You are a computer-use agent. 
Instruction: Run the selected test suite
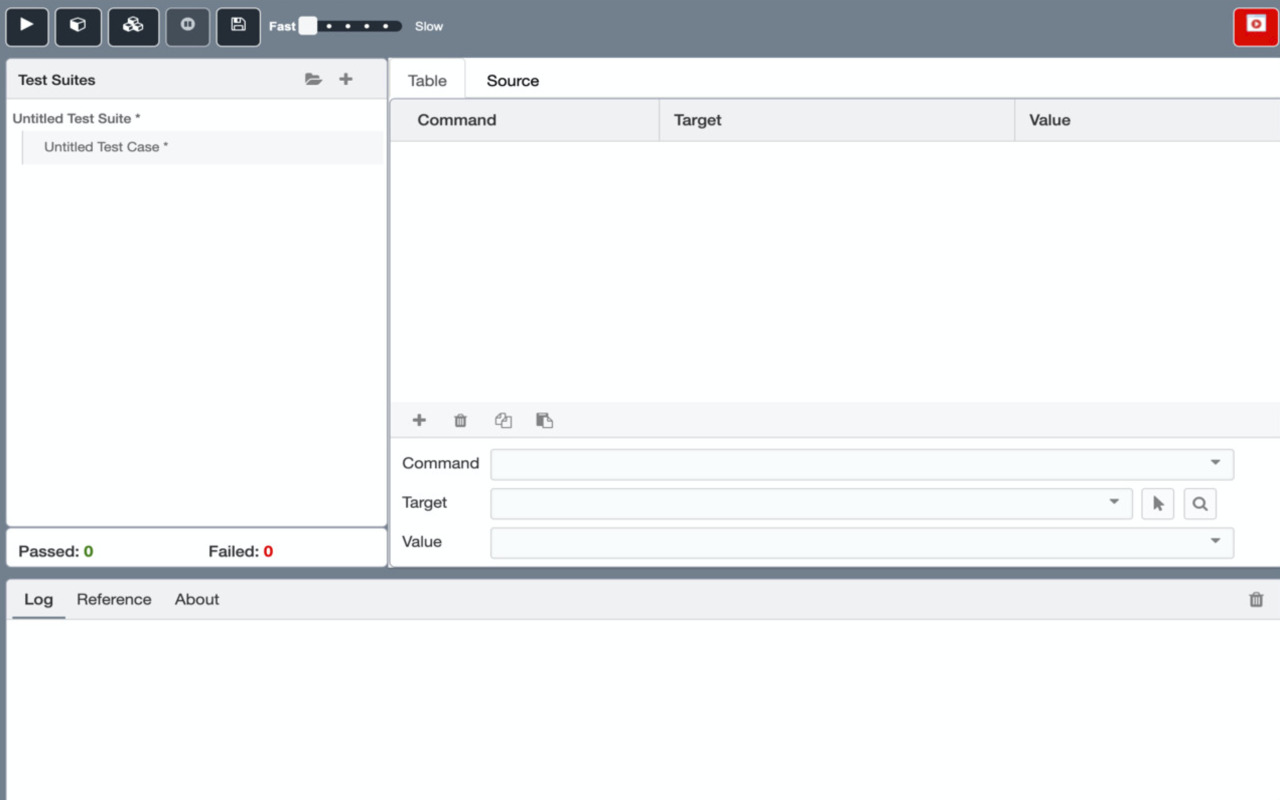tap(78, 27)
